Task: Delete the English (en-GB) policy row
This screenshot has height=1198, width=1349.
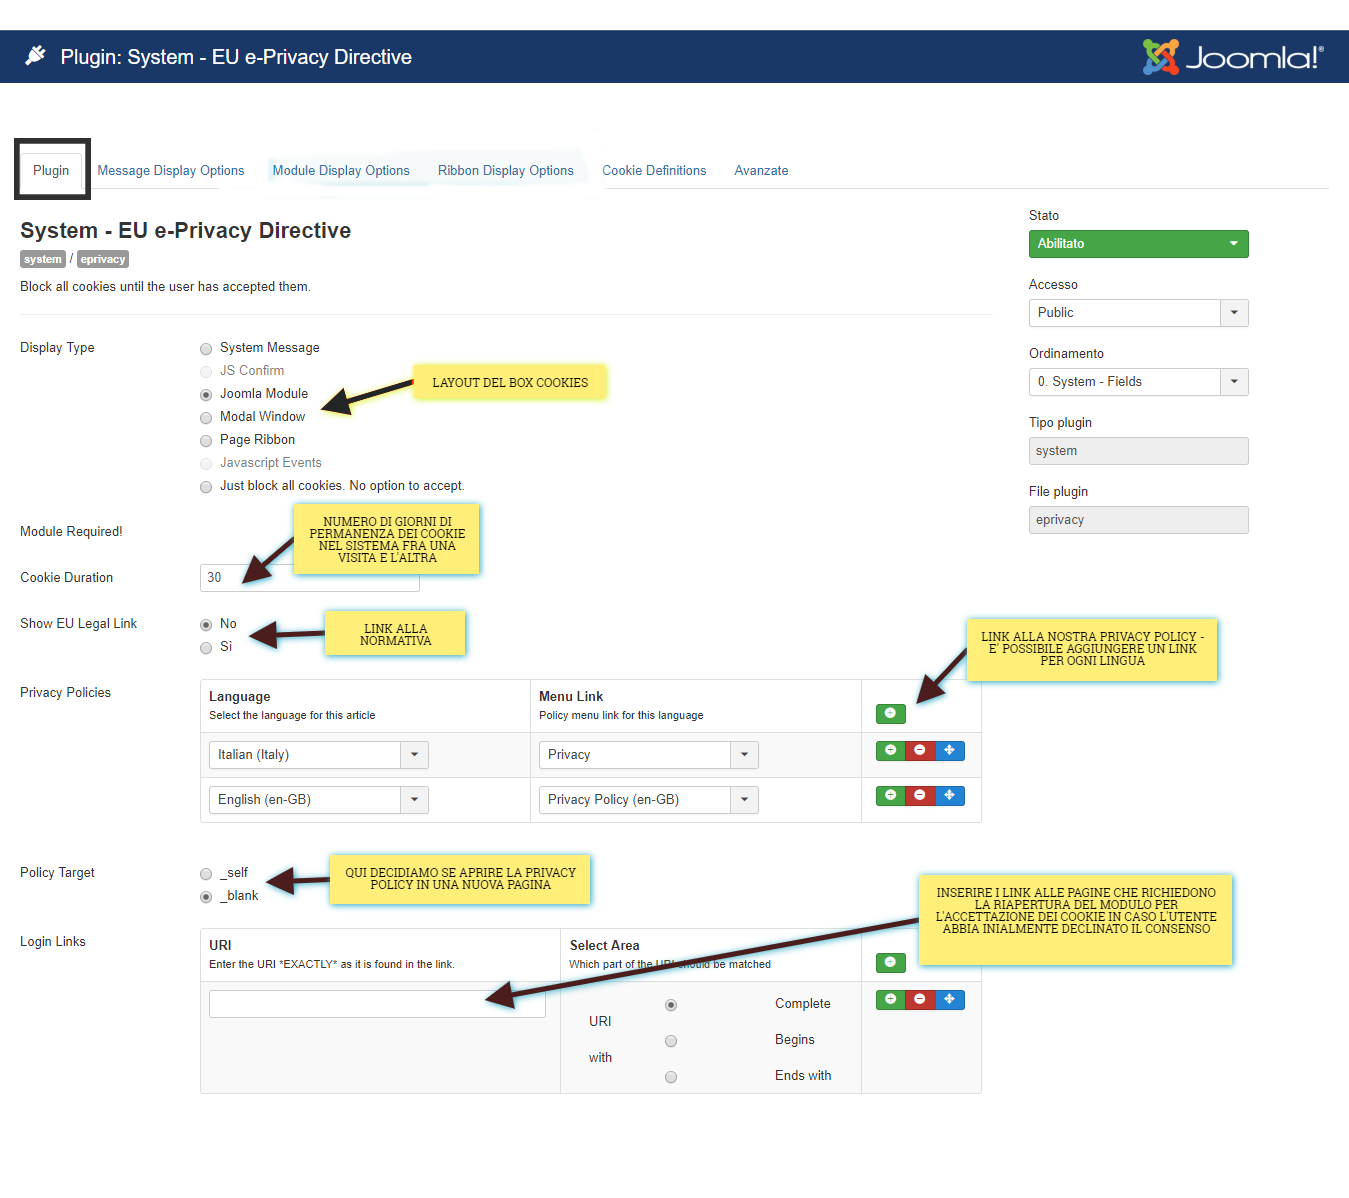Action: (920, 796)
